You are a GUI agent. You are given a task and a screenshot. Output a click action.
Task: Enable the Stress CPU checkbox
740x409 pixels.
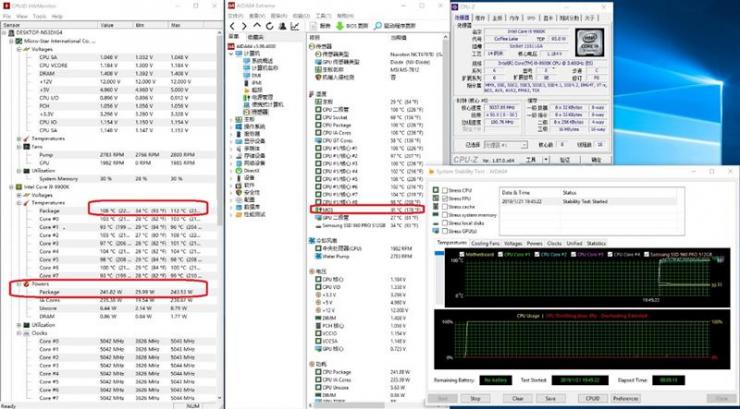point(445,190)
